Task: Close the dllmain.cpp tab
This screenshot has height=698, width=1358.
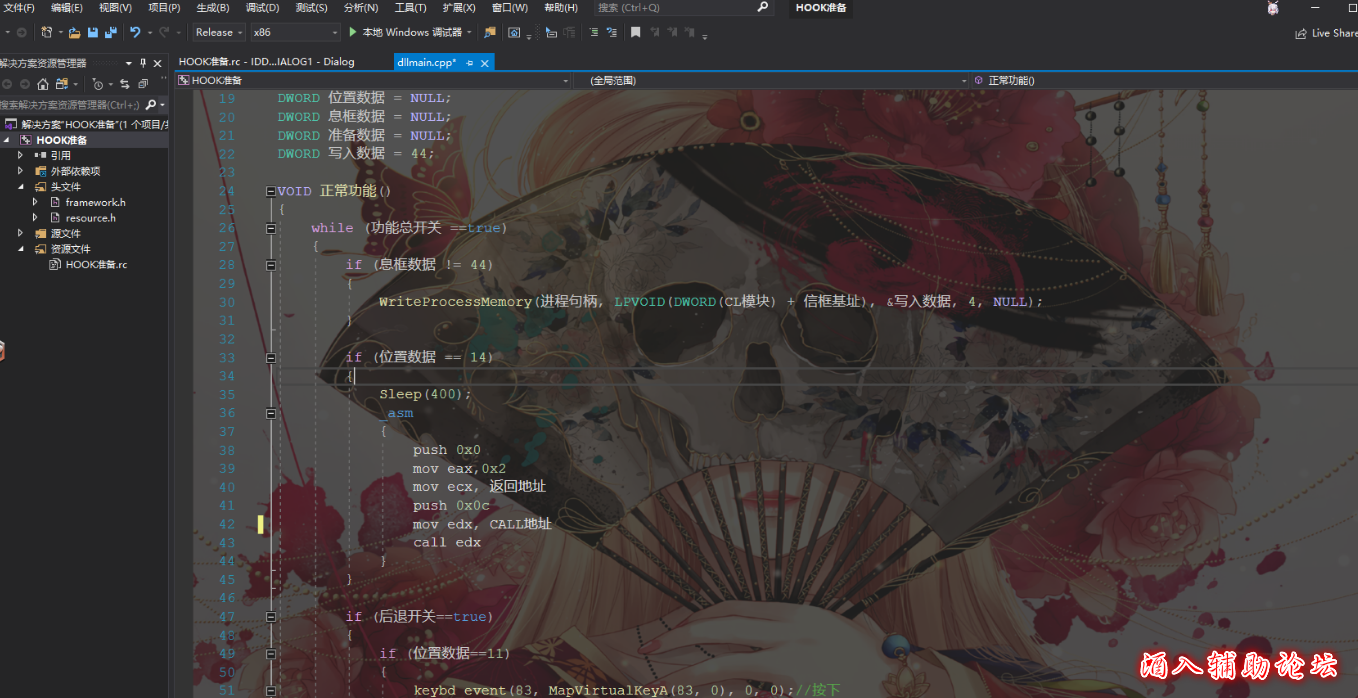Action: [x=486, y=62]
